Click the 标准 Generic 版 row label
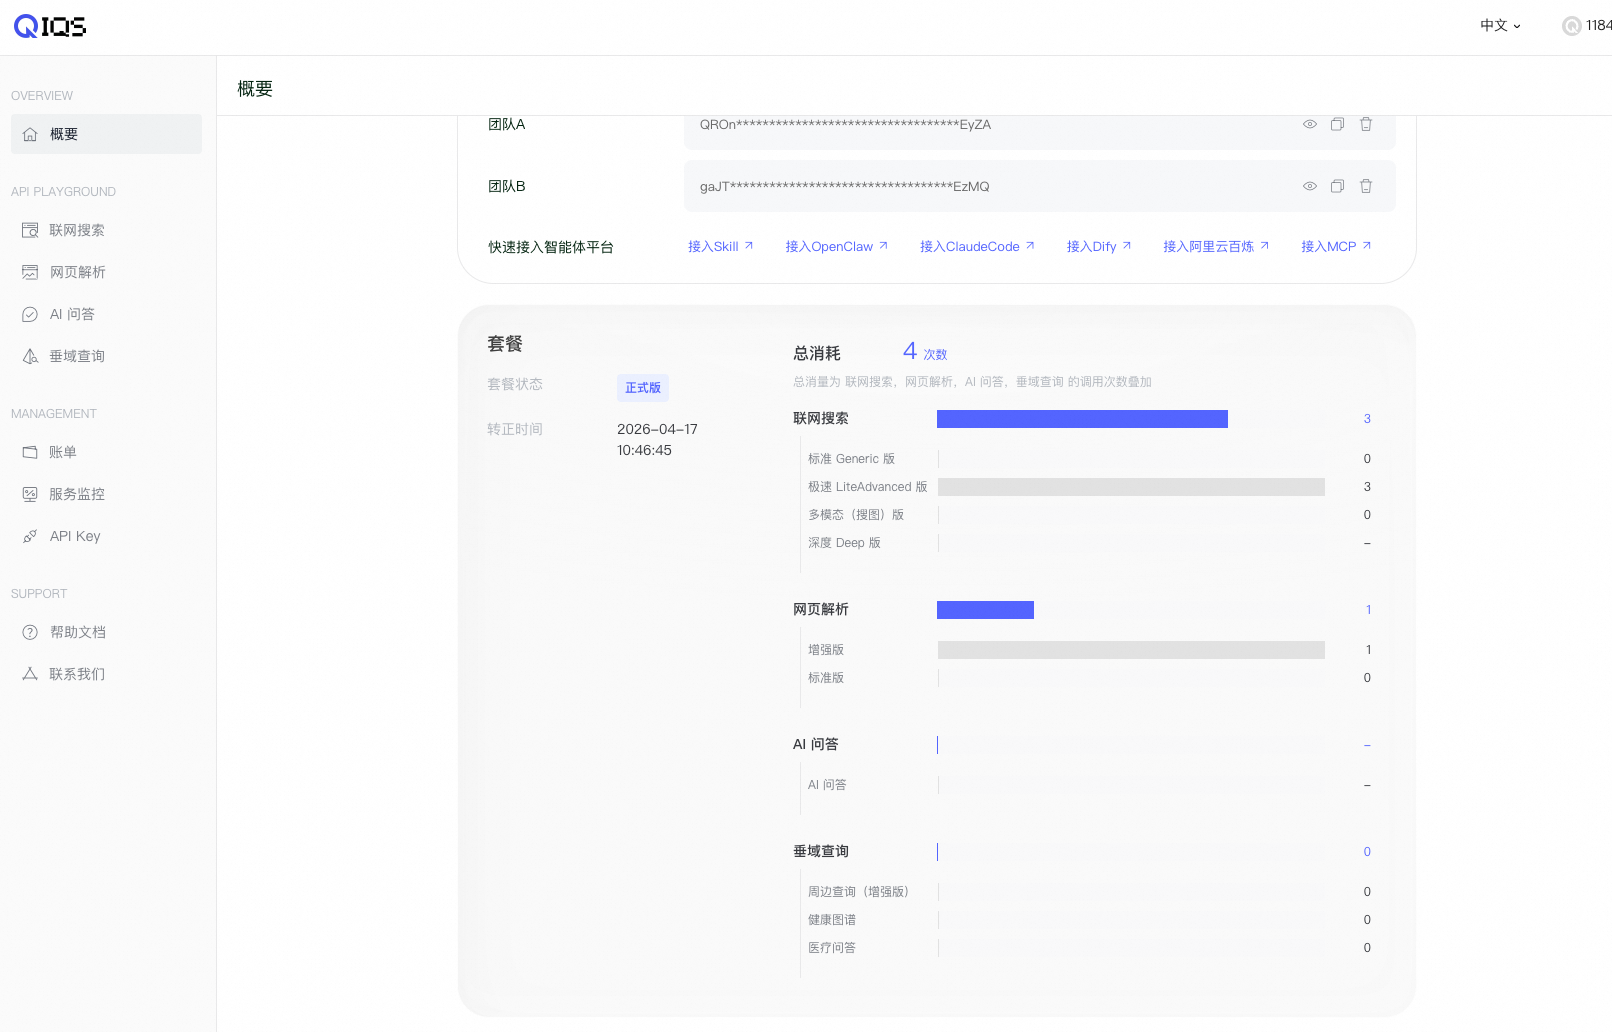The image size is (1612, 1032). [852, 459]
